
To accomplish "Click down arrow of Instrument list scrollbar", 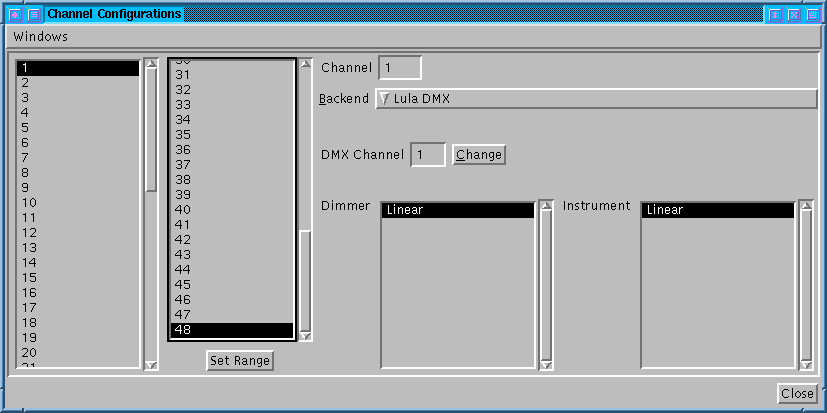I will (x=806, y=363).
